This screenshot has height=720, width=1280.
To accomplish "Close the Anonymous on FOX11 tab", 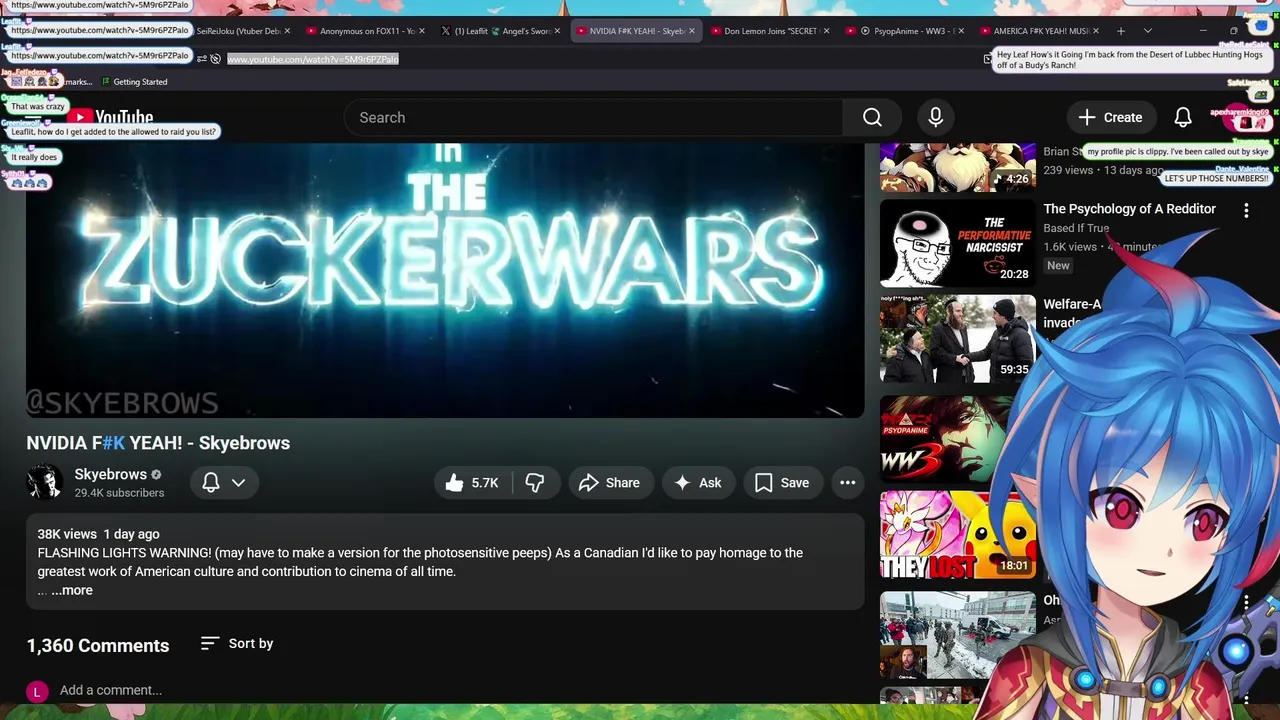I will tap(421, 31).
